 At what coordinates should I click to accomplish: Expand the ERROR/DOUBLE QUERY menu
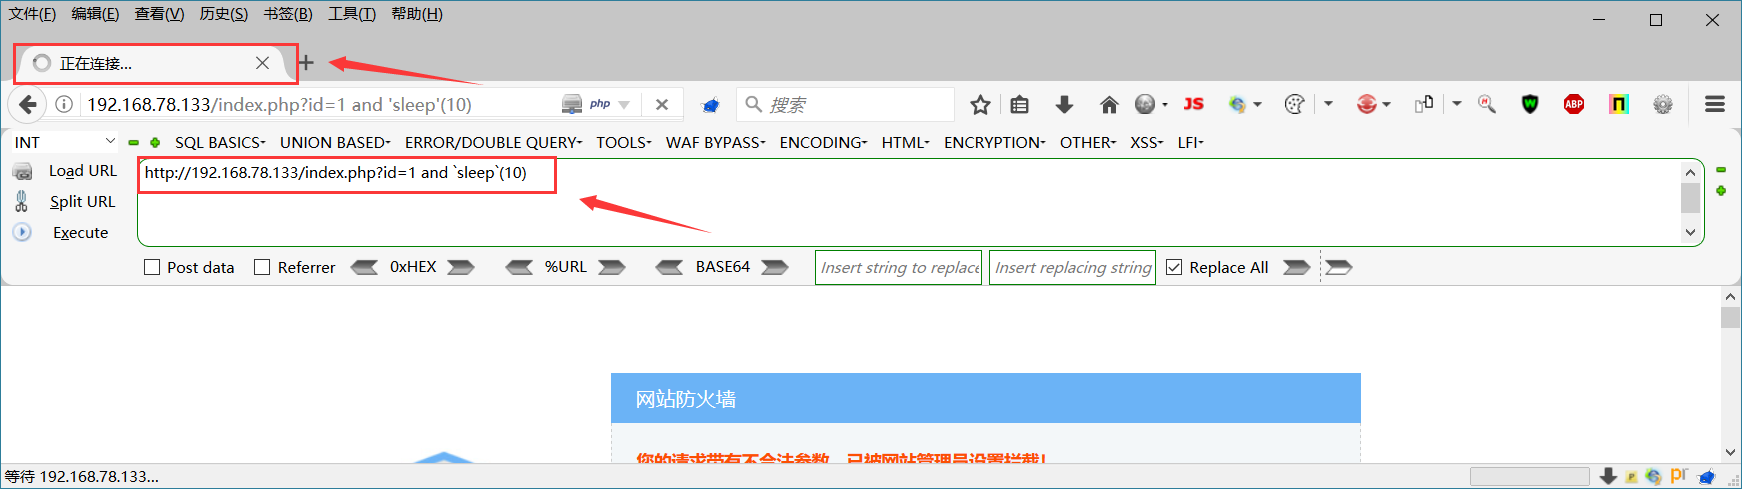pyautogui.click(x=493, y=142)
